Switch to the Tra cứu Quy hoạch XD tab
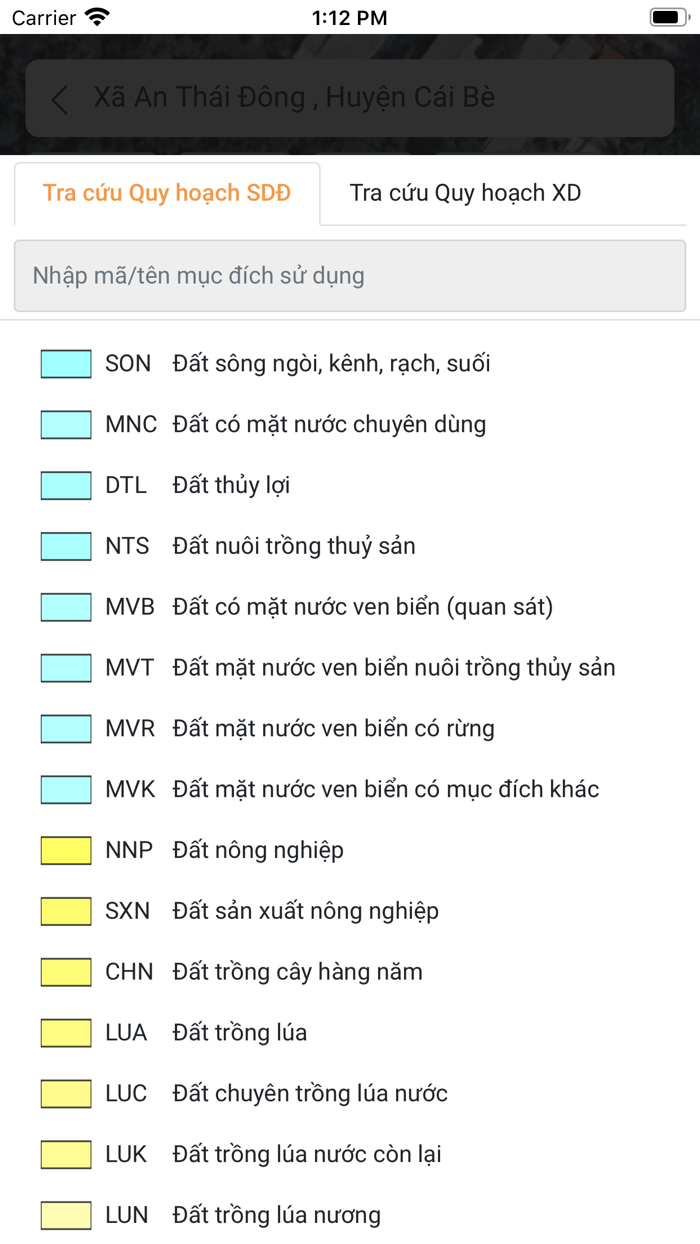Viewport: 700px width, 1244px height. pos(465,192)
